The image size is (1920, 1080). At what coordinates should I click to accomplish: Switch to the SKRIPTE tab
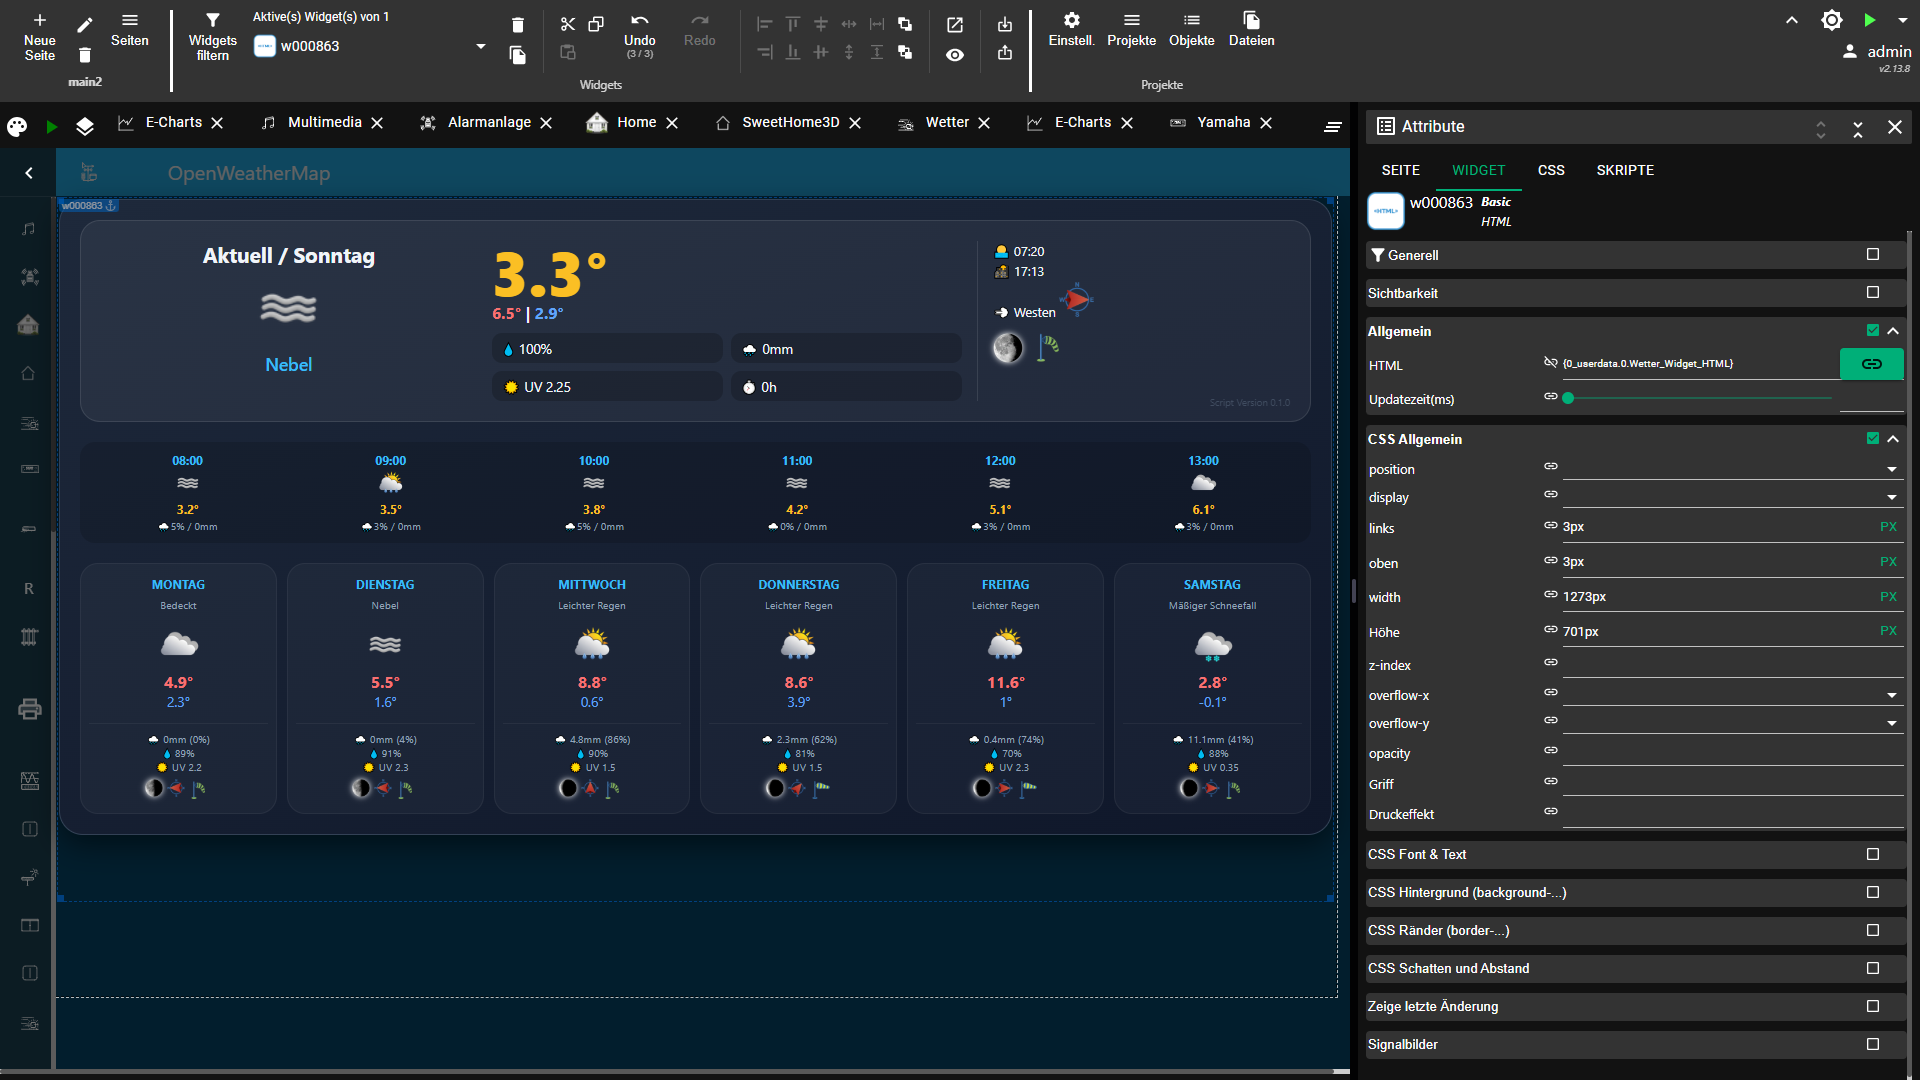[x=1625, y=170]
